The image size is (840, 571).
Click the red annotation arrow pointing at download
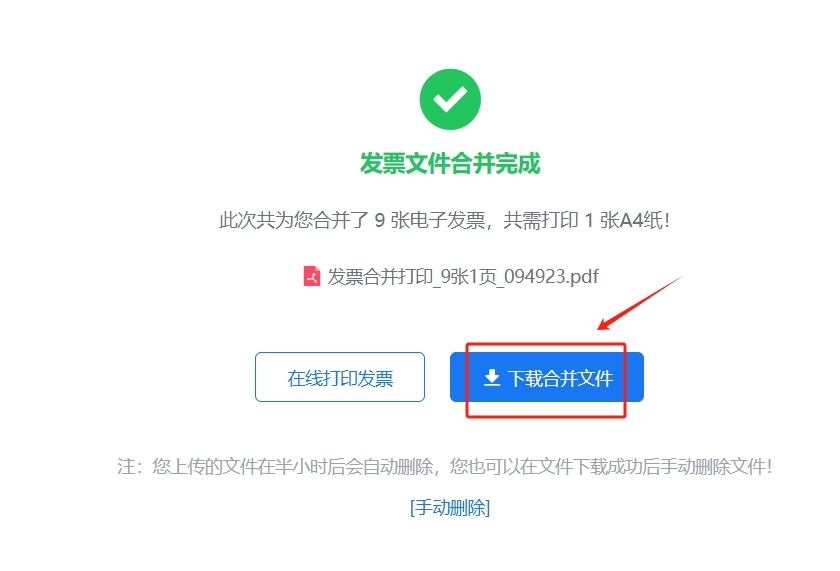[640, 303]
